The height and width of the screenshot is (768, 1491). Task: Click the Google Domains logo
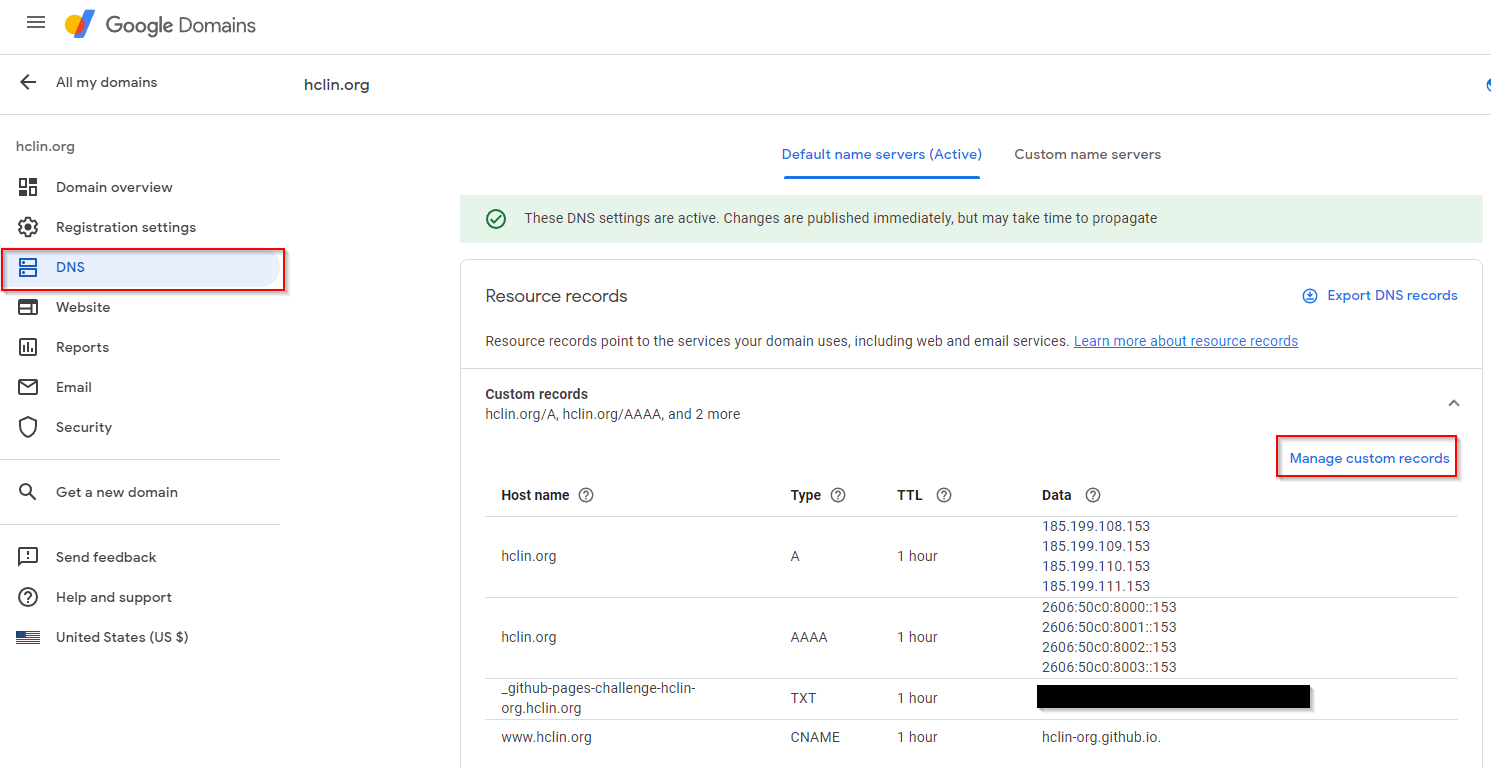(x=160, y=25)
